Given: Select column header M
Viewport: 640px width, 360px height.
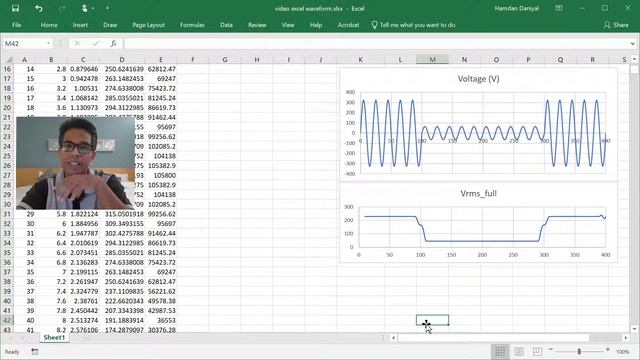Looking at the screenshot, I should [432, 60].
